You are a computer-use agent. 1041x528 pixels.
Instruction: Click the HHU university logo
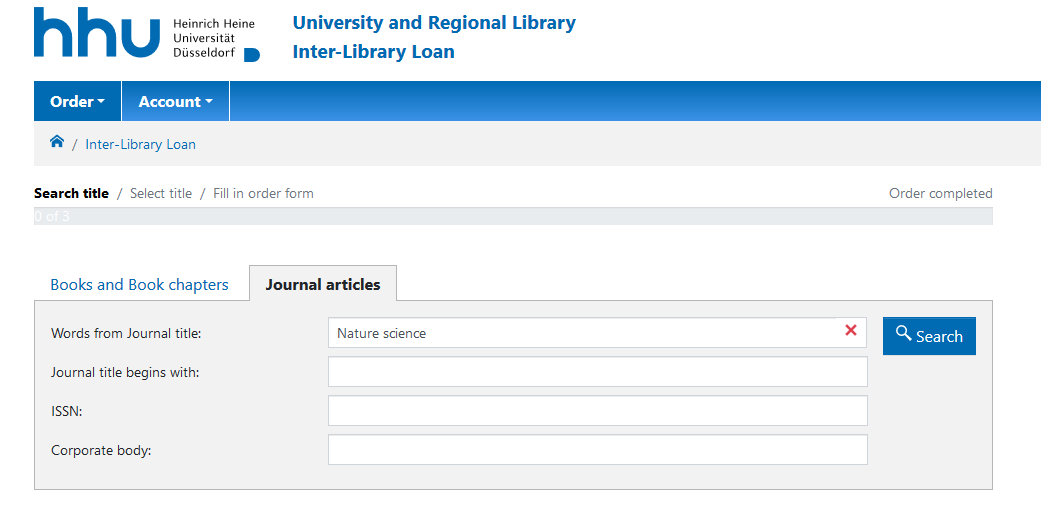[146, 34]
